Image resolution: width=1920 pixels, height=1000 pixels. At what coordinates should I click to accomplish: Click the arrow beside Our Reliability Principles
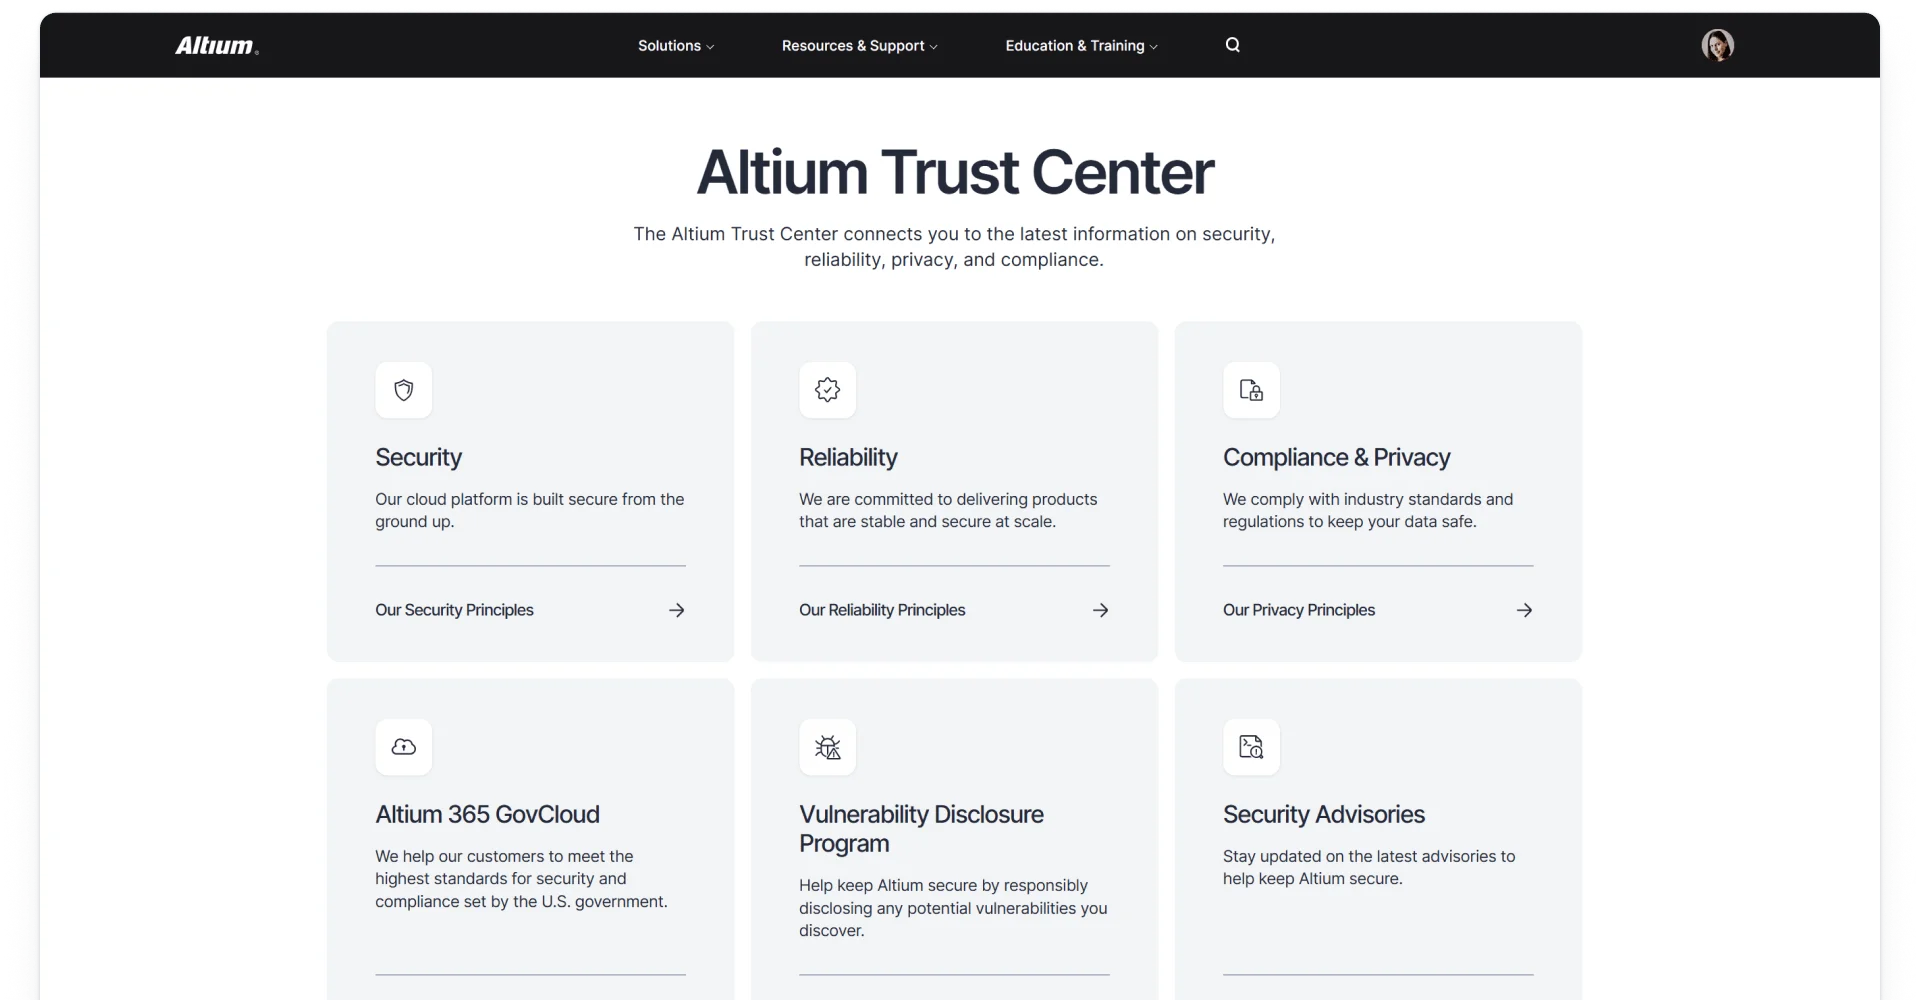(x=1101, y=610)
